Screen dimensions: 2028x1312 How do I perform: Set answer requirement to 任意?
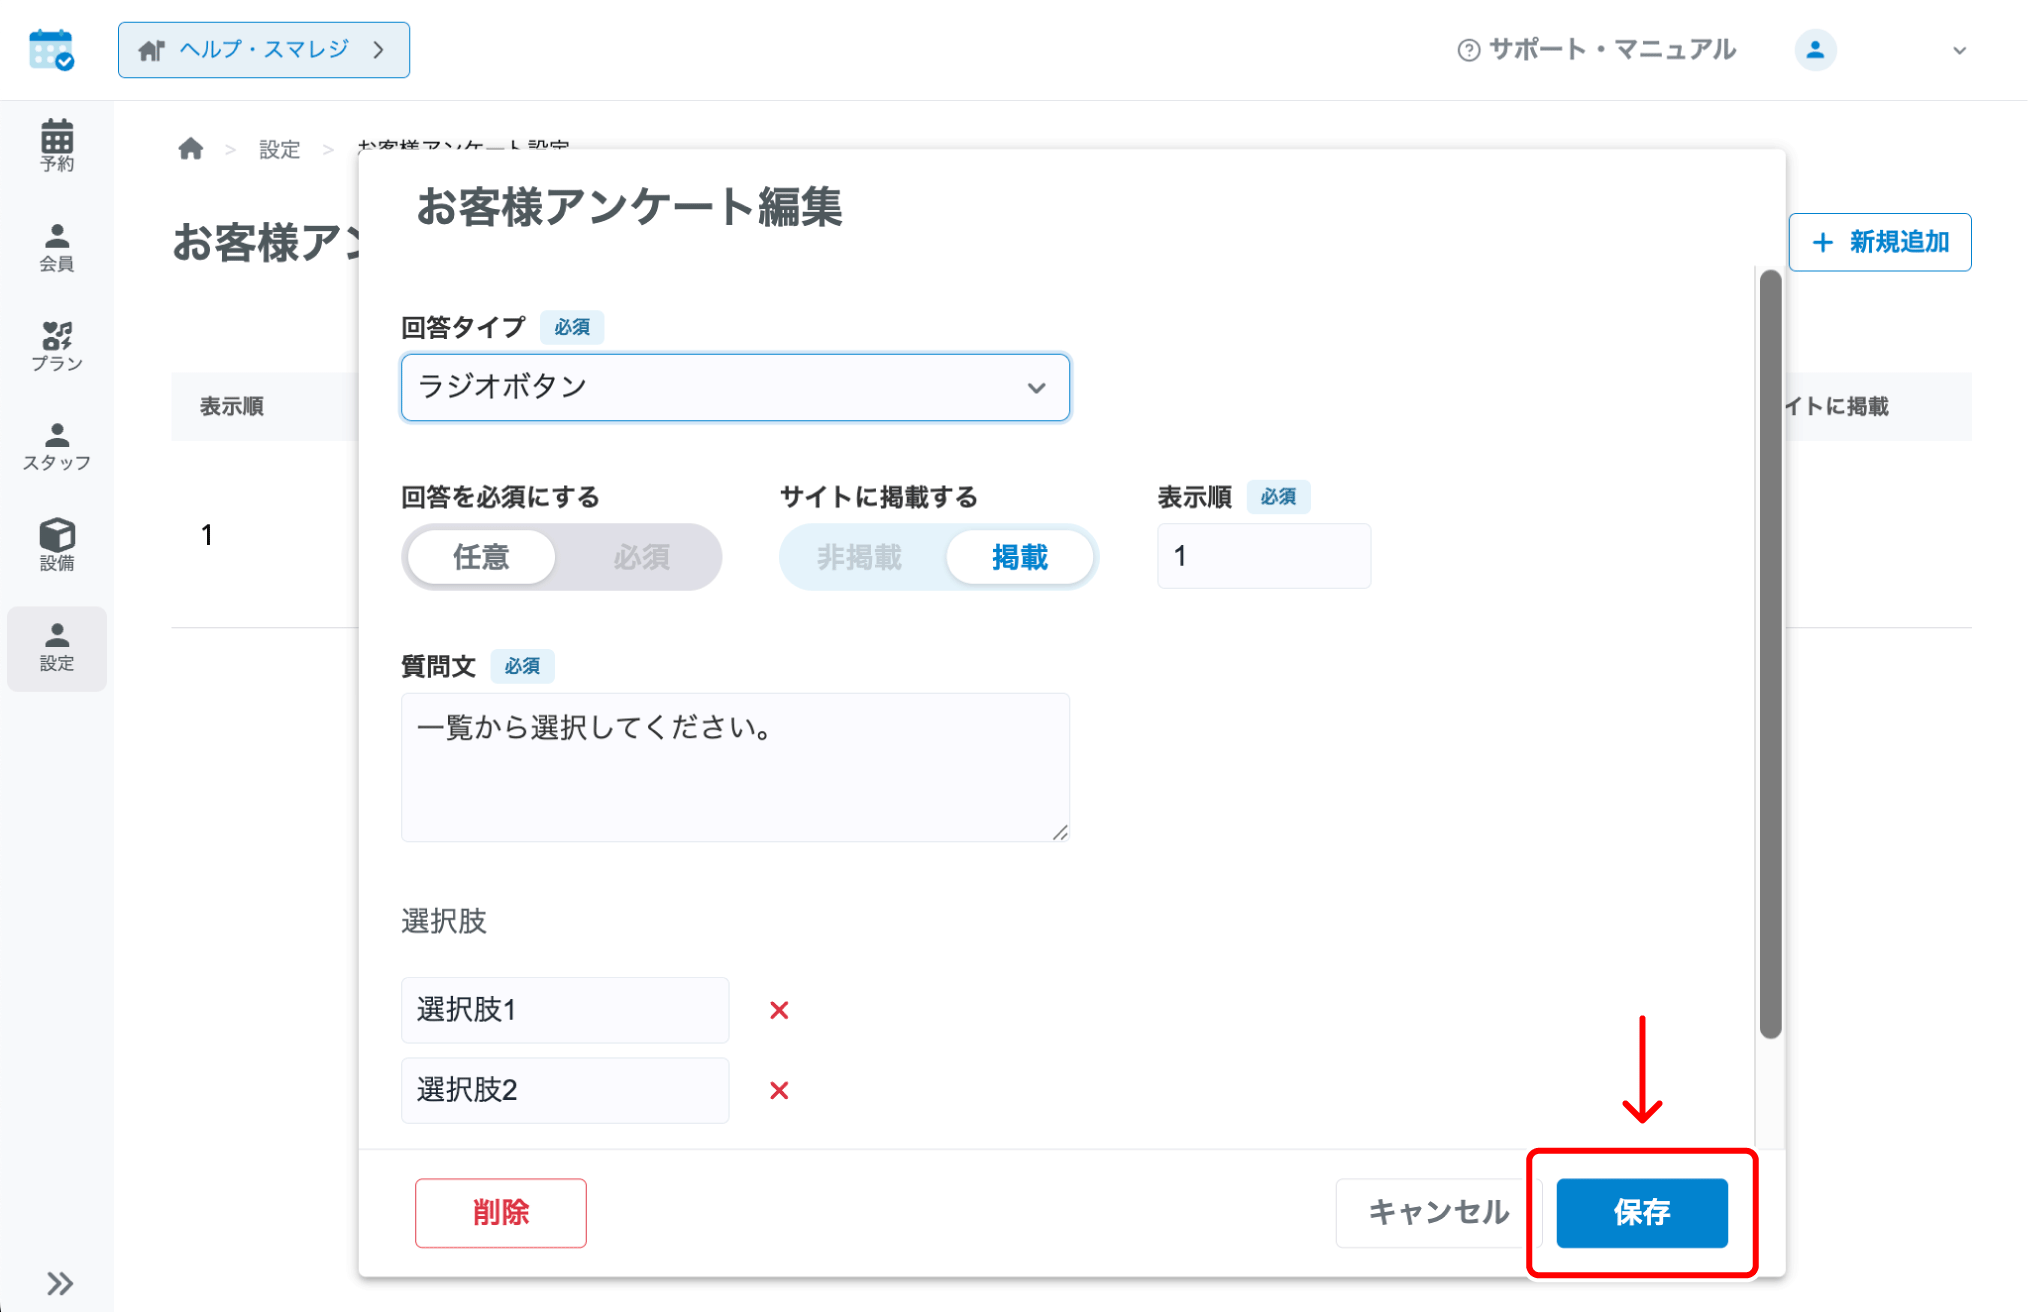coord(481,557)
